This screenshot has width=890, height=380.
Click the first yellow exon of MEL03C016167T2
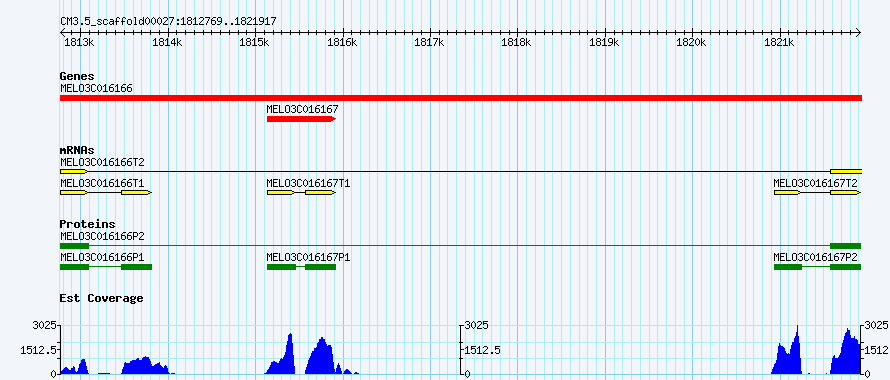[787, 193]
